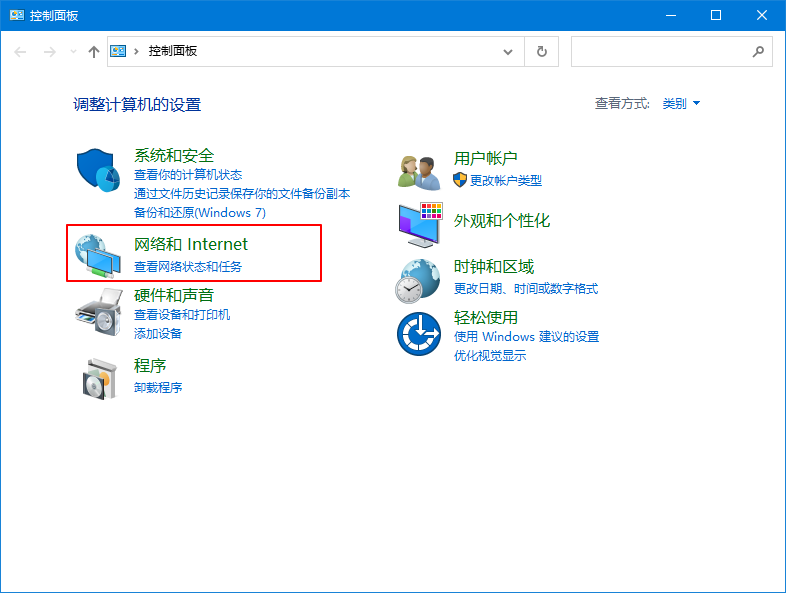Viewport: 786px width, 593px height.
Task: Click the System and Security shield icon
Action: pyautogui.click(x=98, y=170)
